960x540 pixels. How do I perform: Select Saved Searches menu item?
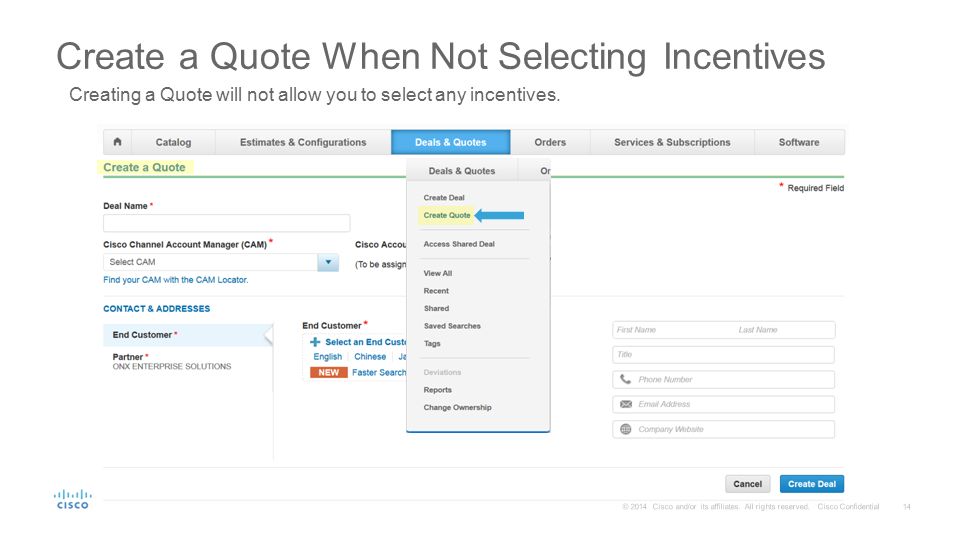click(x=452, y=326)
